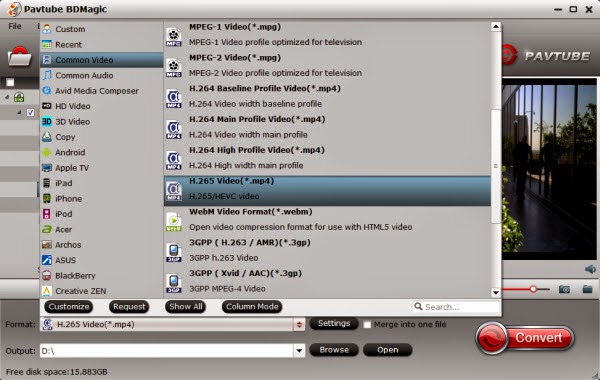Open snapshot folder icon under preview
This screenshot has width=600, height=380.
pyautogui.click(x=587, y=289)
